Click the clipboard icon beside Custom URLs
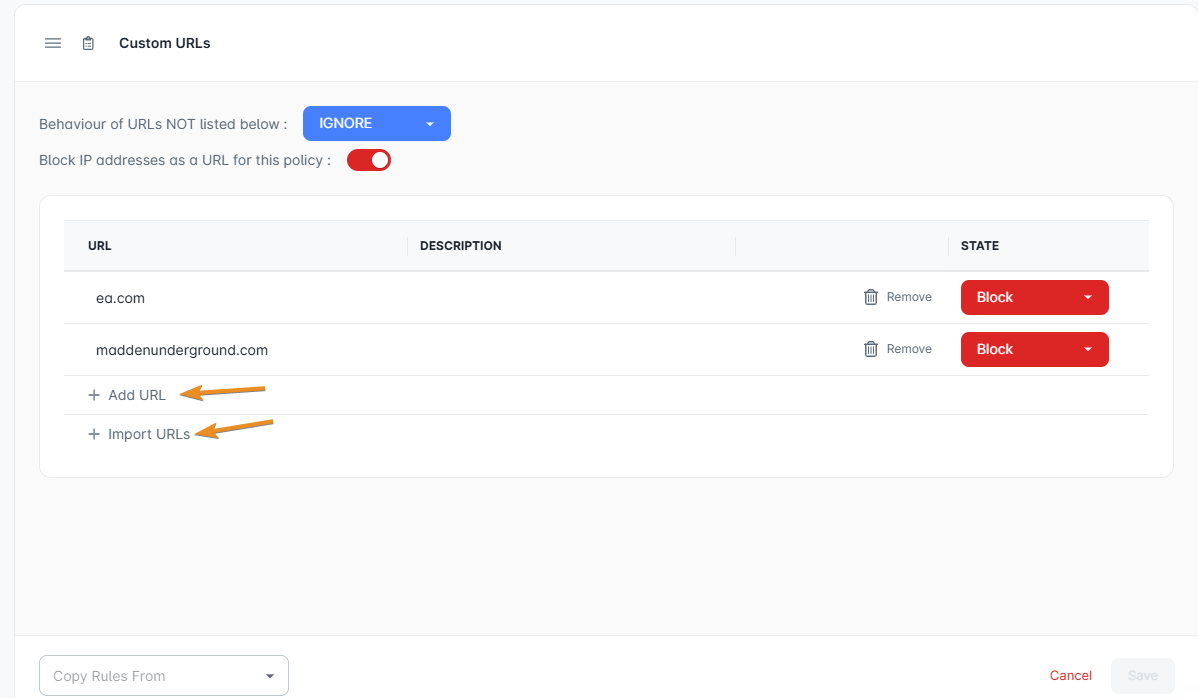The width and height of the screenshot is (1198, 698). 89,44
